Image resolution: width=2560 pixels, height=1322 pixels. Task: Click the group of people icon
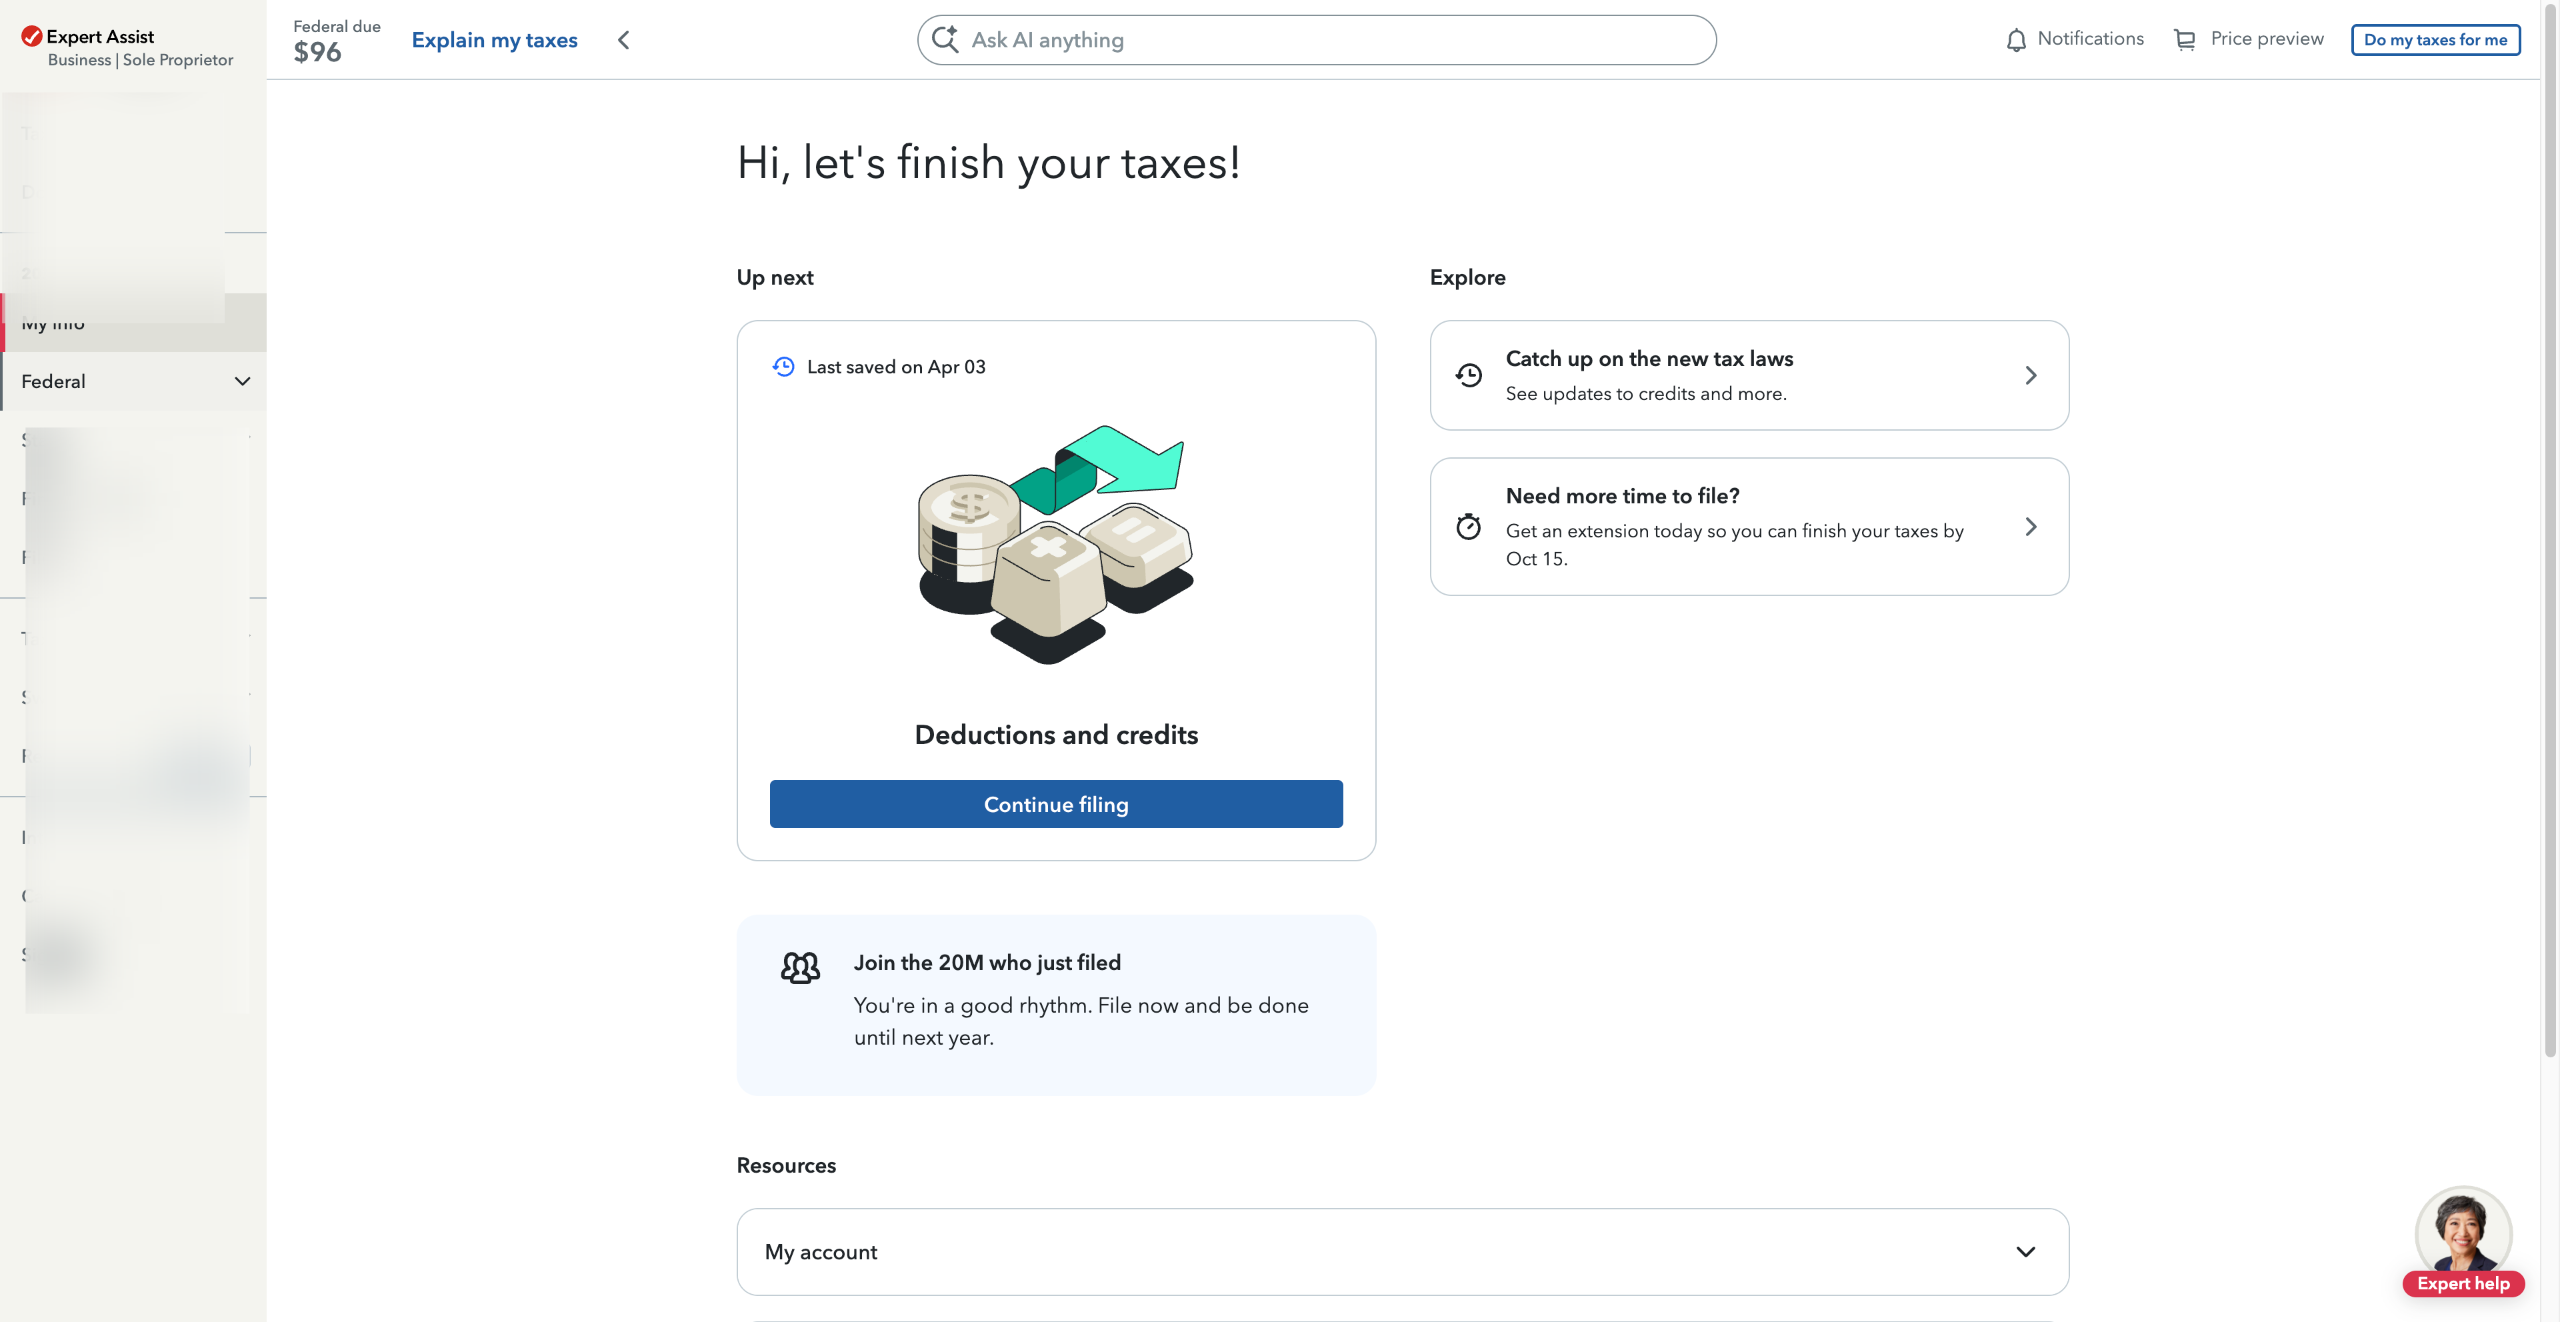[x=800, y=967]
